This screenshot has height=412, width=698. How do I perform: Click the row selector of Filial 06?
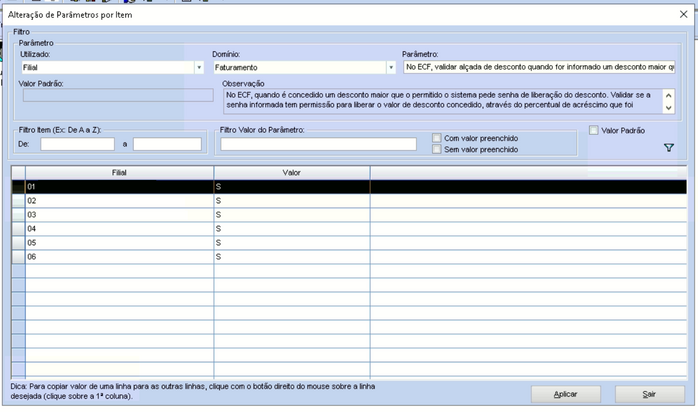[x=18, y=256]
